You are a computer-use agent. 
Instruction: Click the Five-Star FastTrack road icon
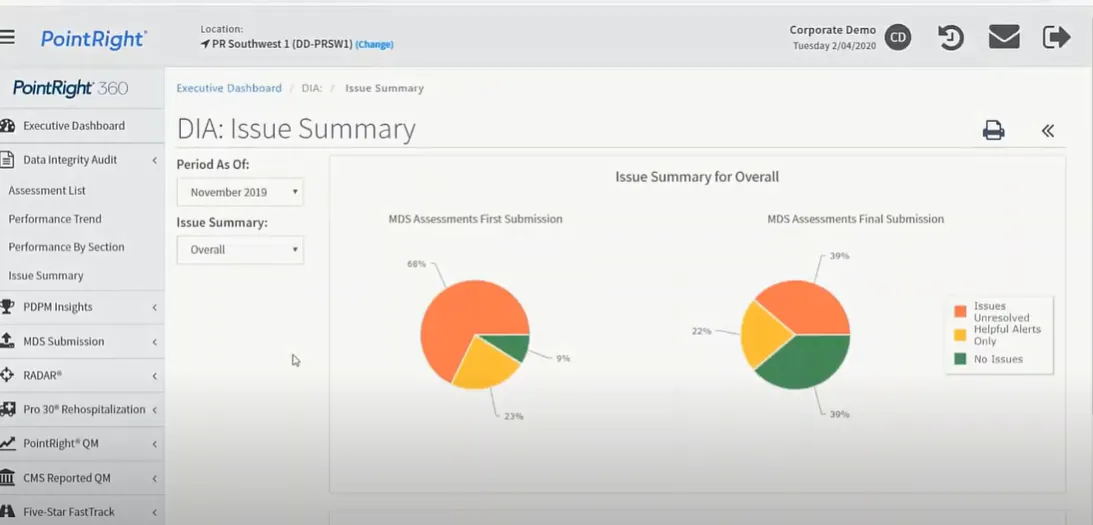click(x=8, y=512)
